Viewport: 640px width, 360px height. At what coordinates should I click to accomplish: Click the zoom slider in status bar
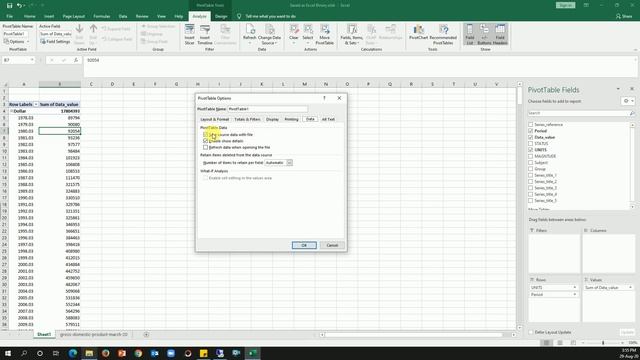click(x=603, y=343)
